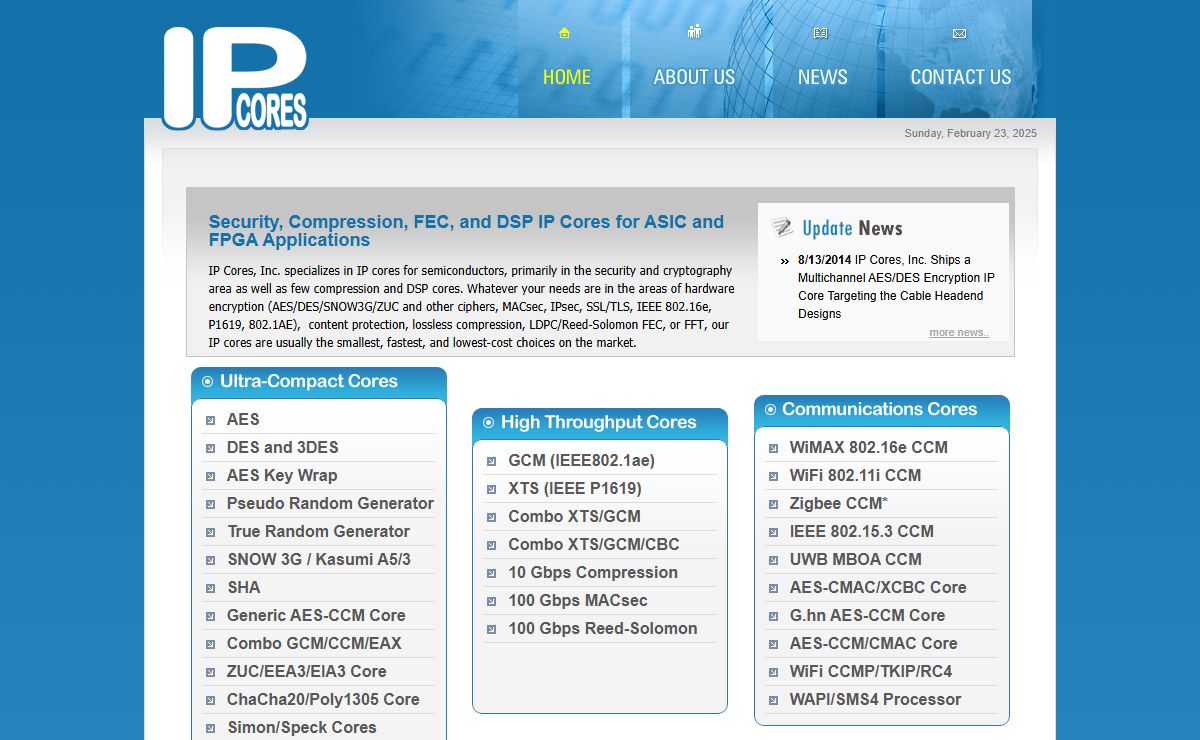Viewport: 1200px width, 740px height.
Task: Open True Random Generator link
Action: point(318,531)
